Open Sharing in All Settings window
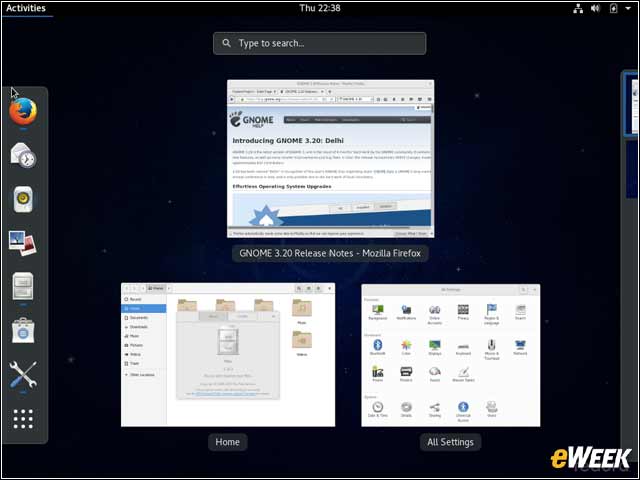 pos(435,409)
